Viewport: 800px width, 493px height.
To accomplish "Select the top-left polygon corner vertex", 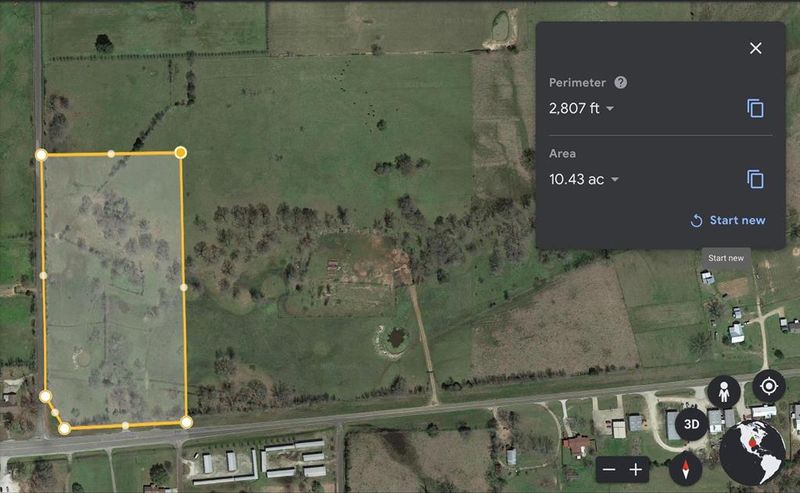I will (41, 155).
